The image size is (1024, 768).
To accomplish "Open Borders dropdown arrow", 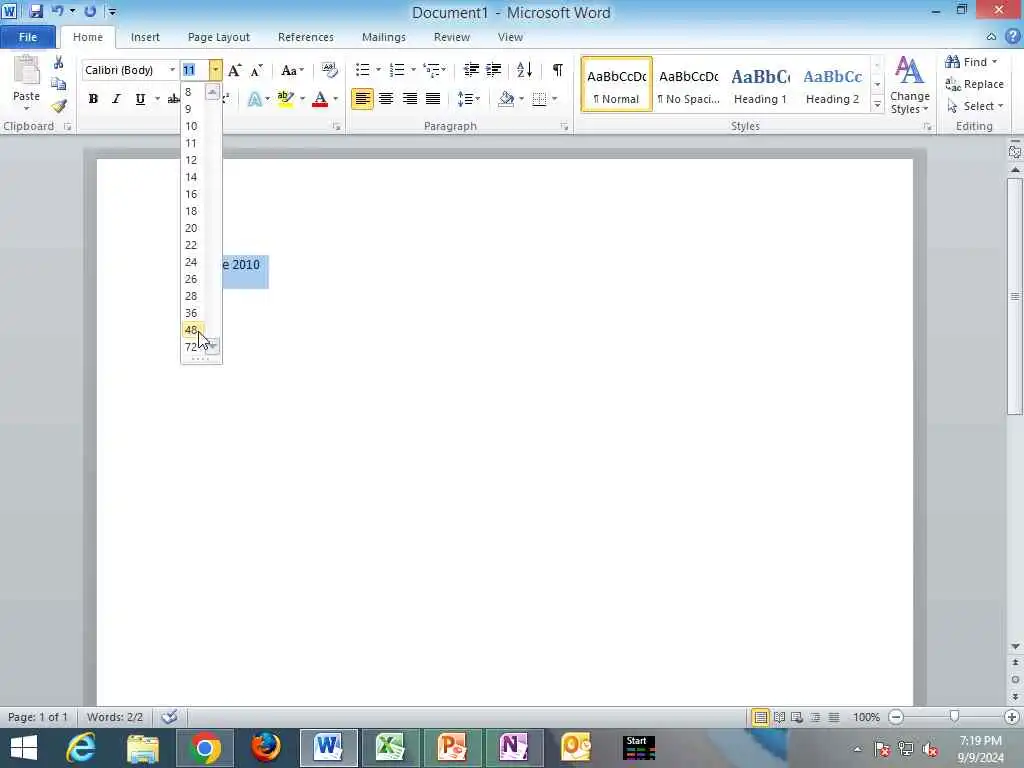I will (x=554, y=99).
